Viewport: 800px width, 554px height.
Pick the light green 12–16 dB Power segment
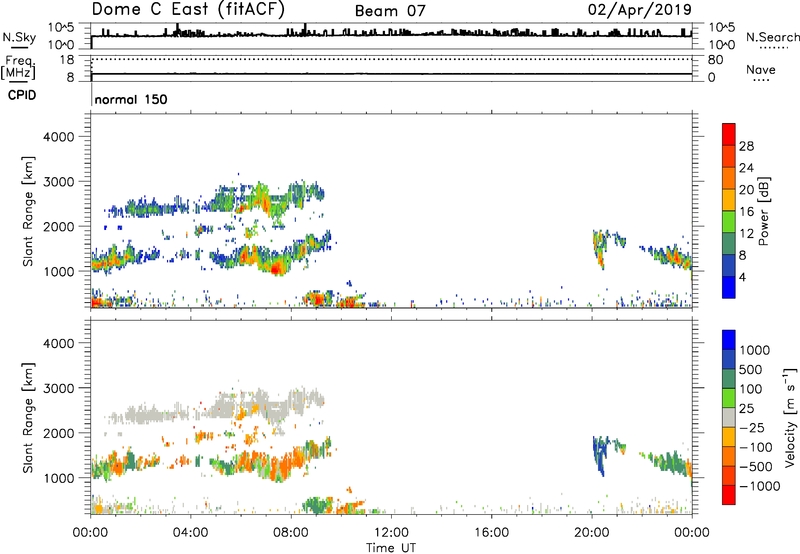[729, 221]
